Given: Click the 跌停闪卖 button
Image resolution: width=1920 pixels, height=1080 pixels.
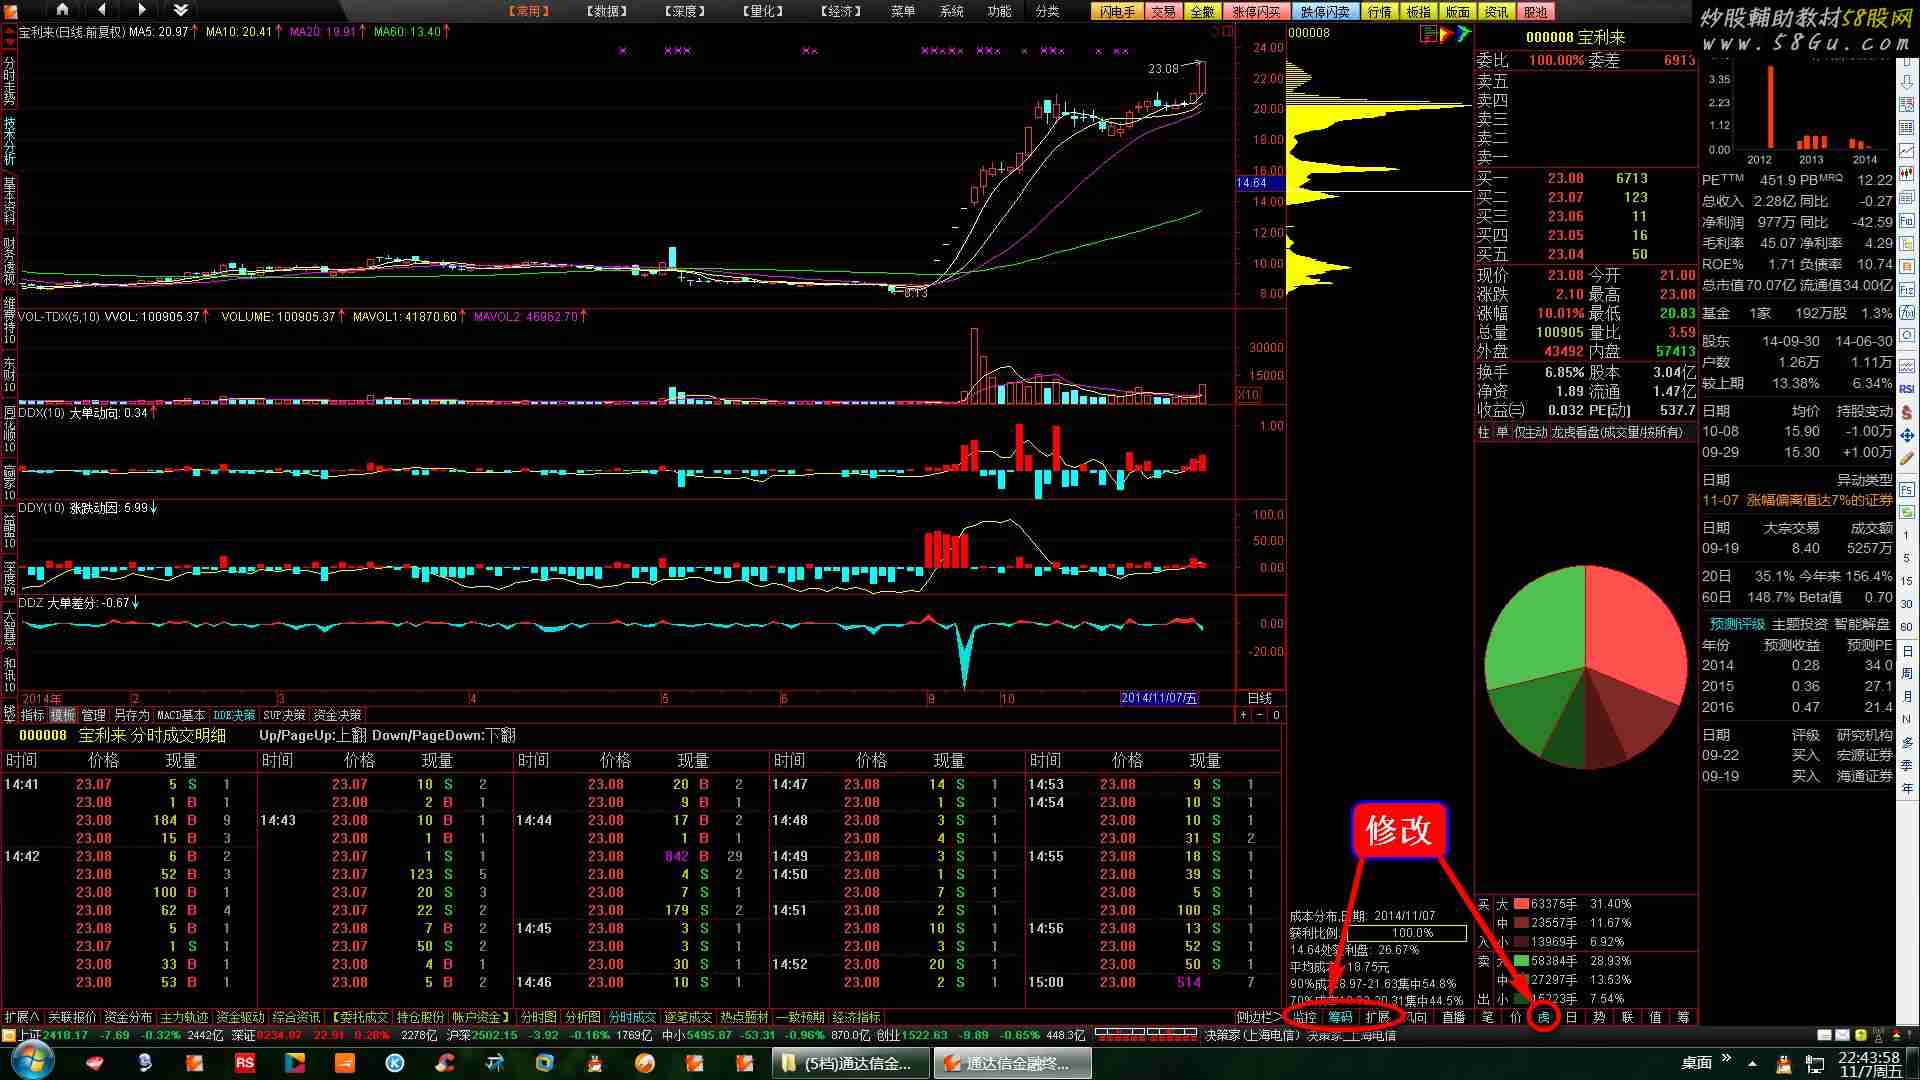Looking at the screenshot, I should (1325, 12).
